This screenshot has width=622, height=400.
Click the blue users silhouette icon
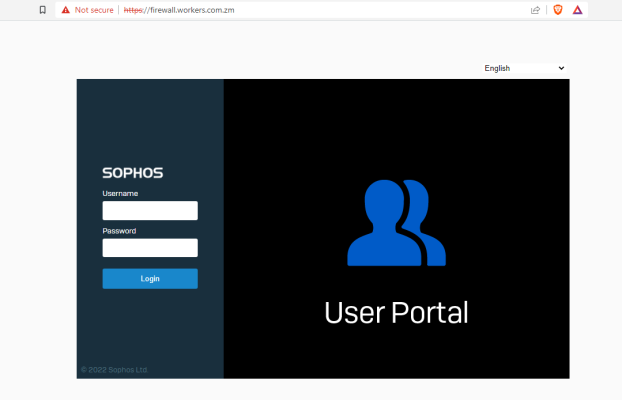tap(397, 223)
